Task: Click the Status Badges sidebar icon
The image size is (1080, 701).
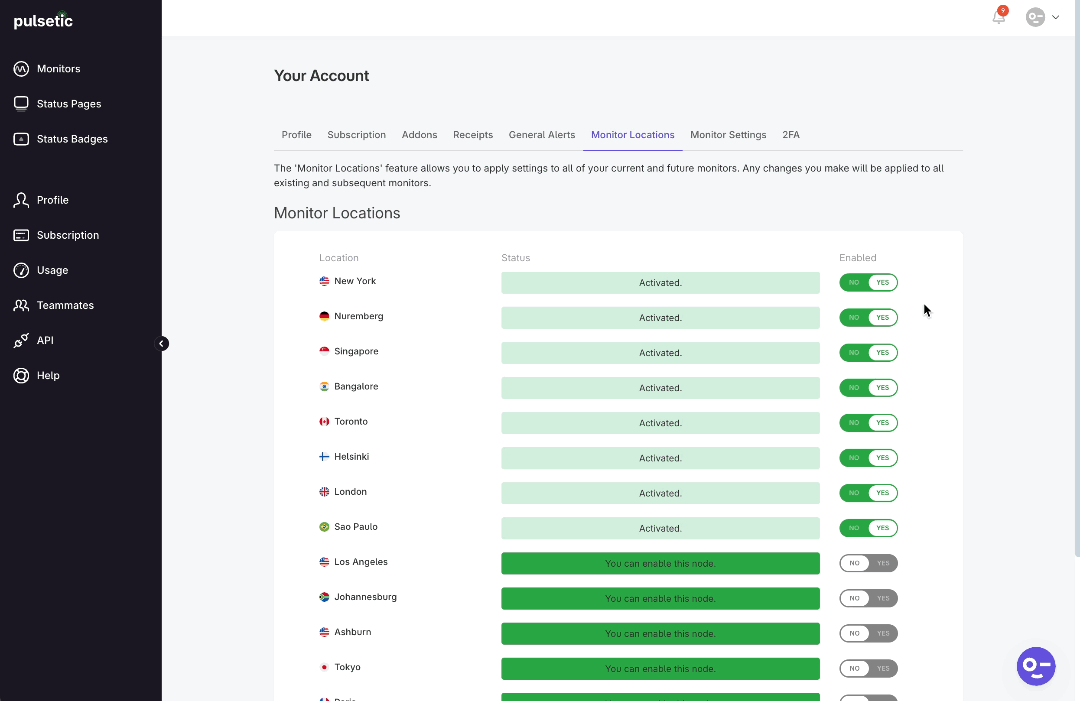Action: click(21, 139)
